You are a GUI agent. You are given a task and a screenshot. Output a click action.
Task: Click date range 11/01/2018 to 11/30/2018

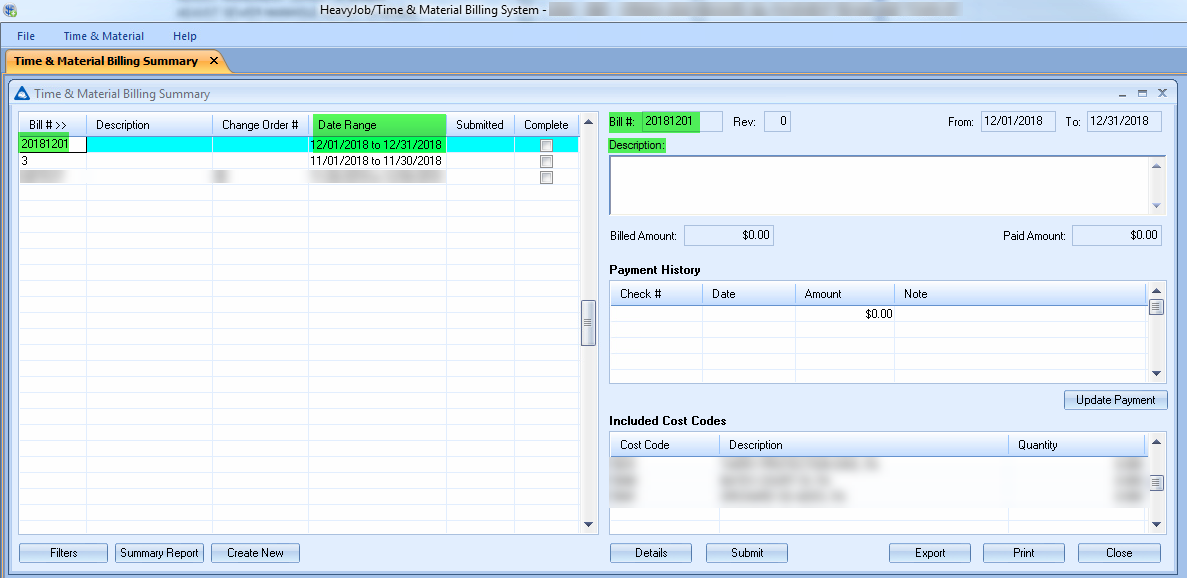pyautogui.click(x=376, y=160)
